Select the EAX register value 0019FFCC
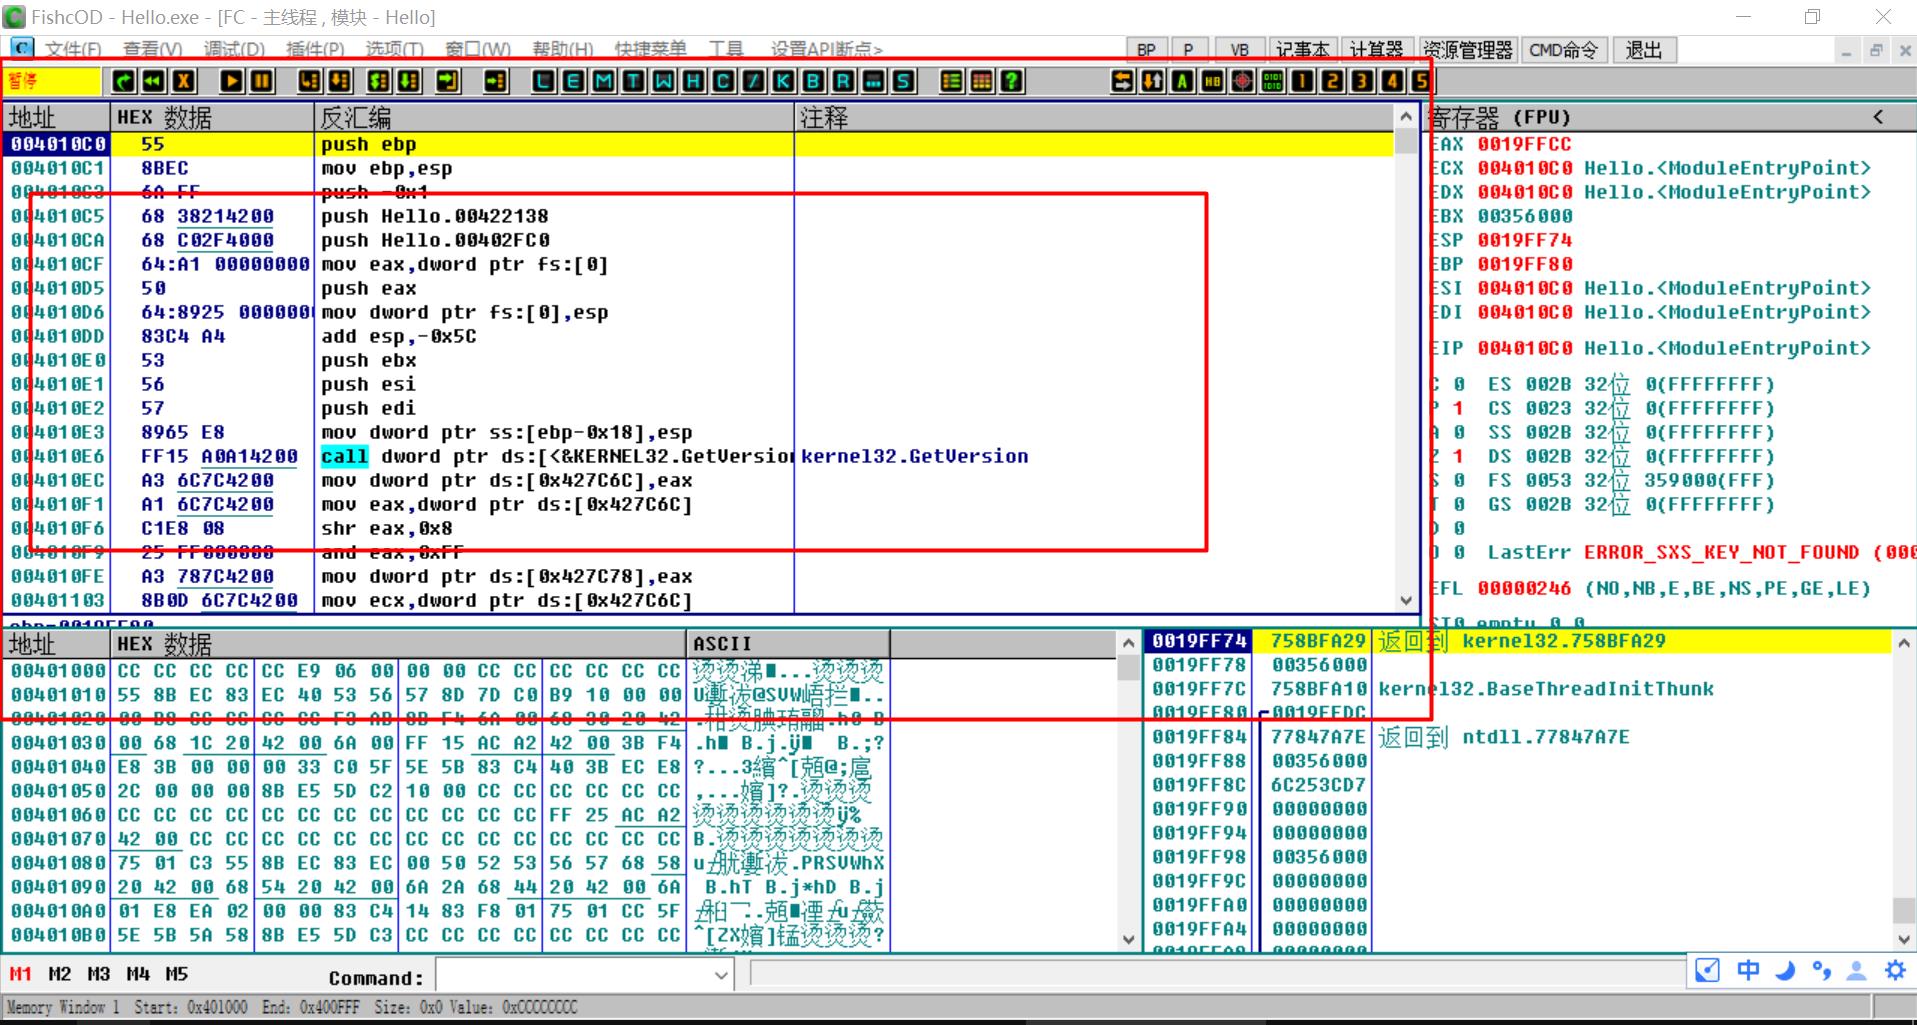Viewport: 1917px width, 1025px height. (1524, 144)
